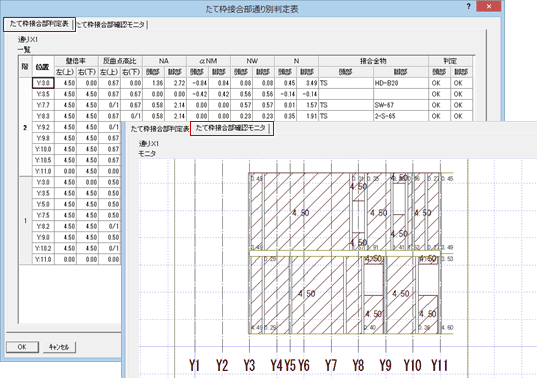Select the Y:7.7 position cell

[43, 105]
